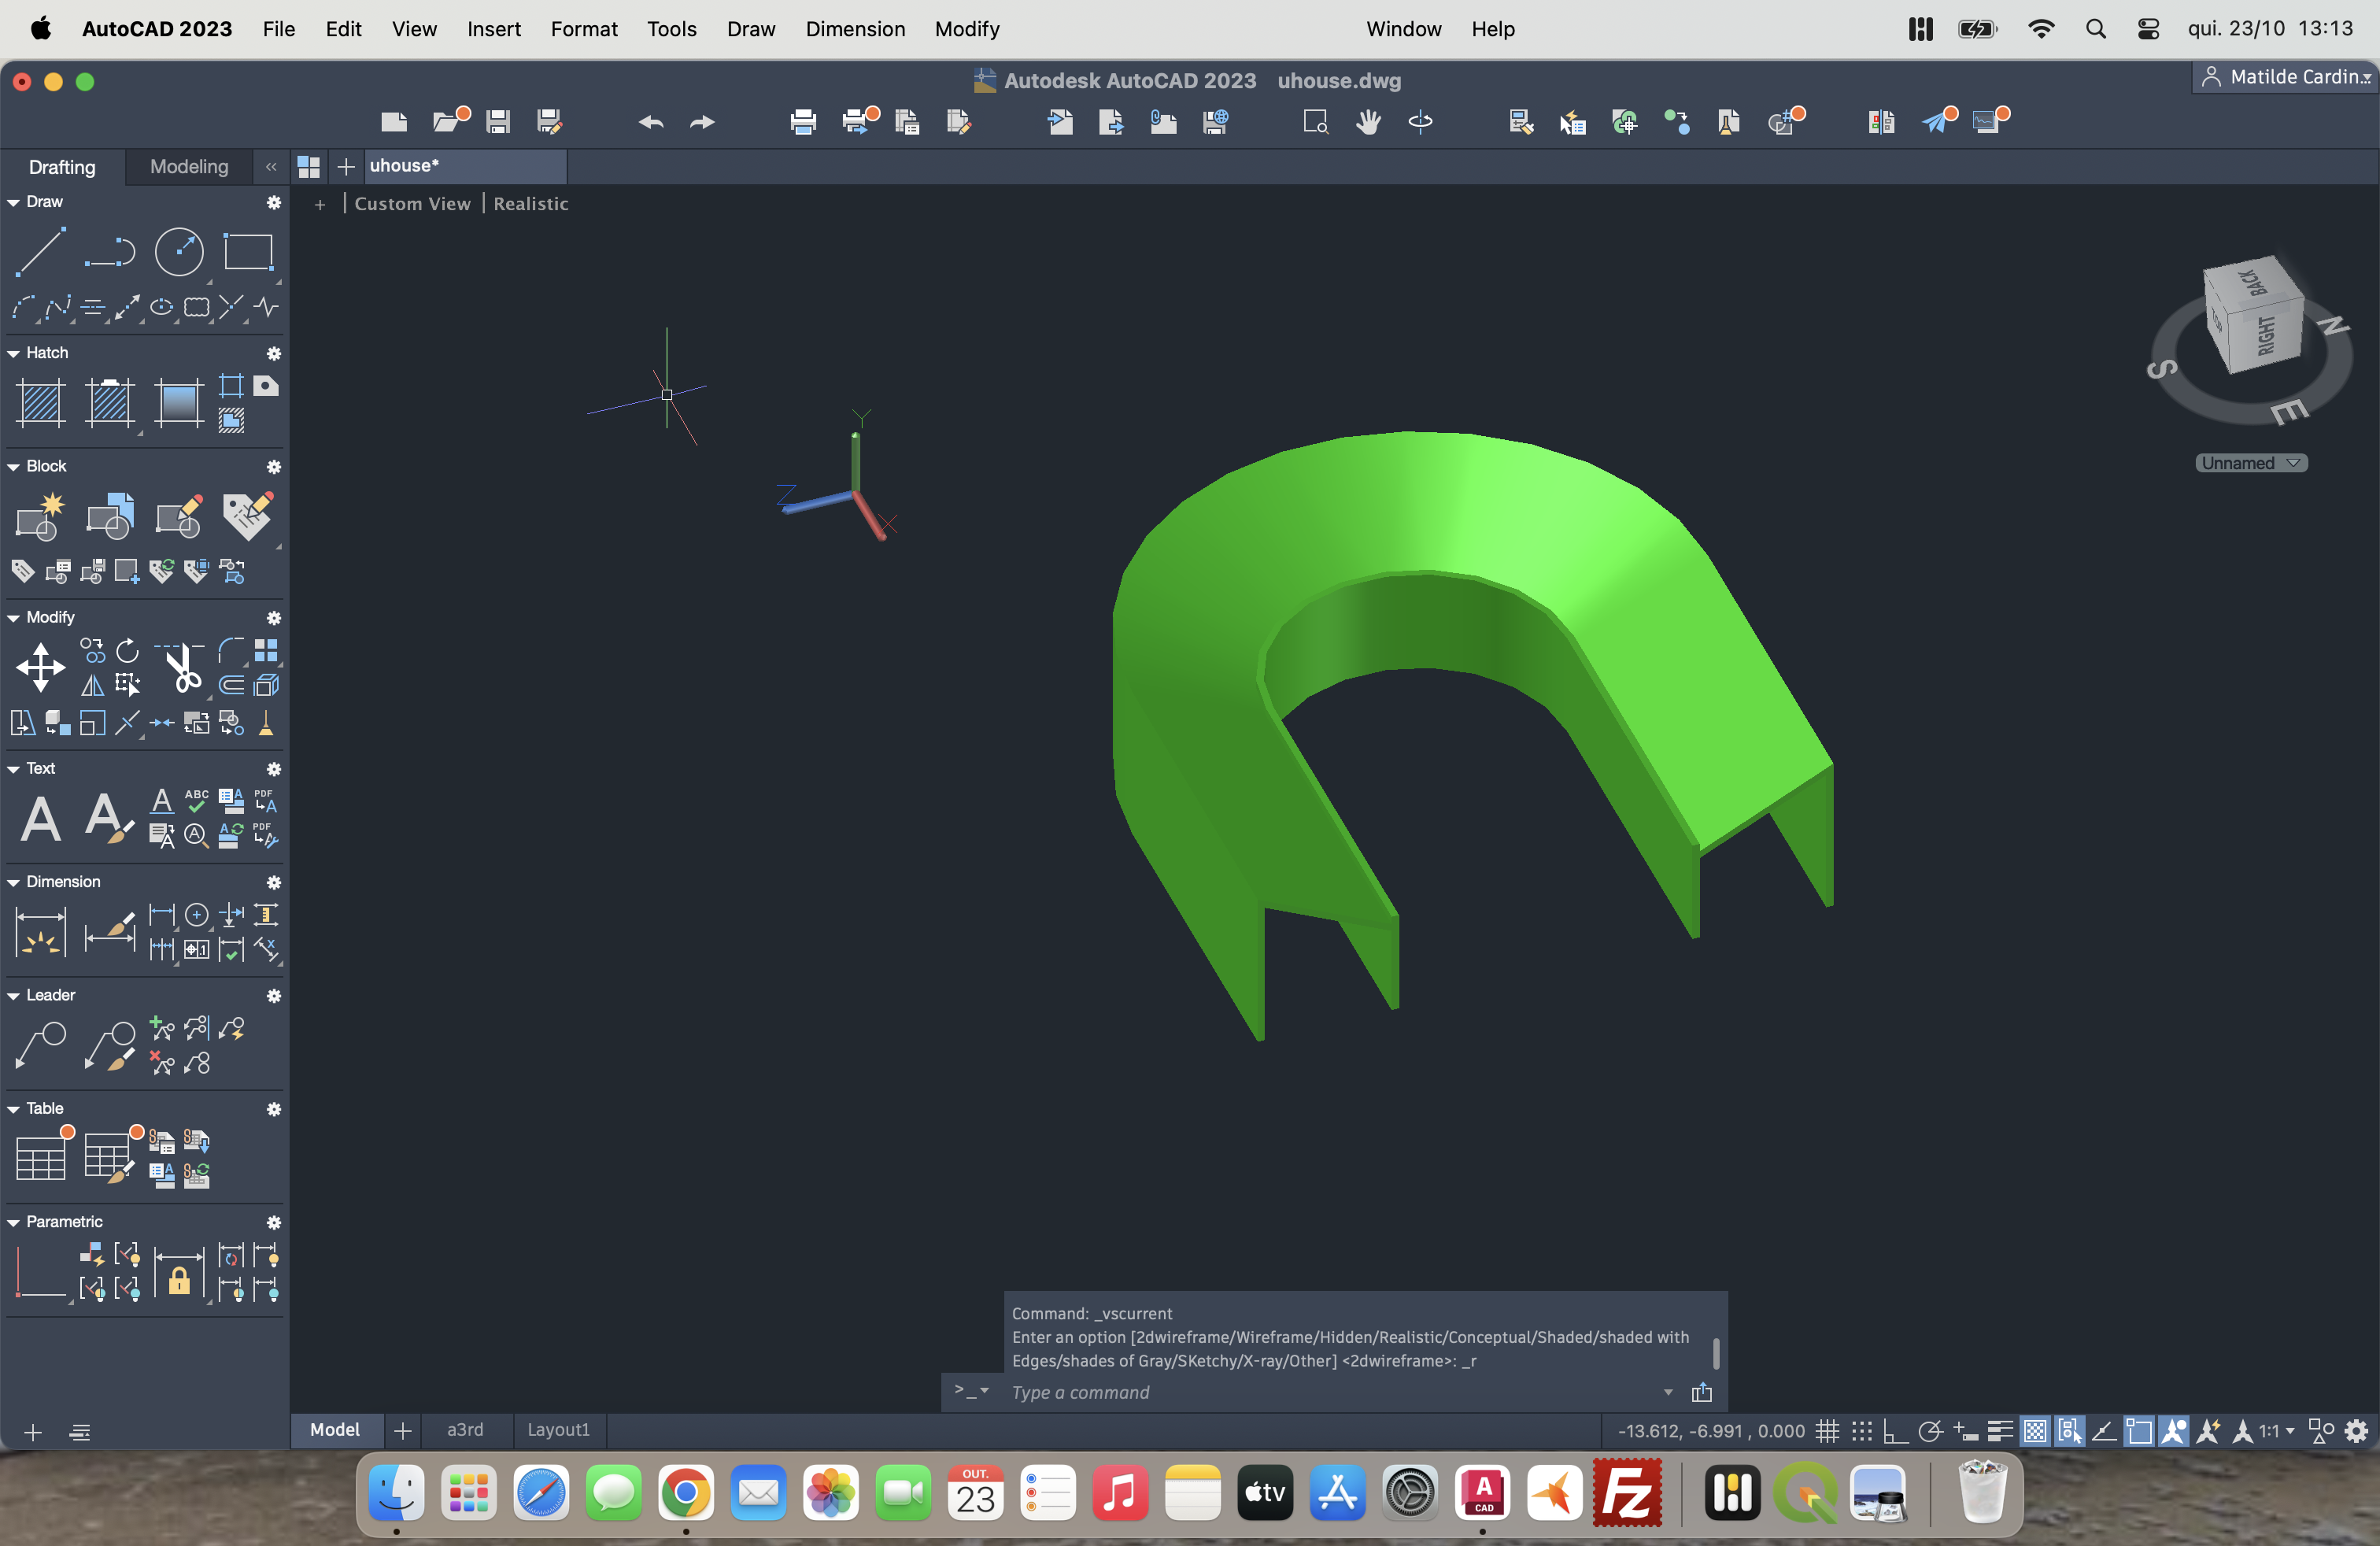Collapse the Hatch panel section
2380x1546 pixels.
(14, 353)
